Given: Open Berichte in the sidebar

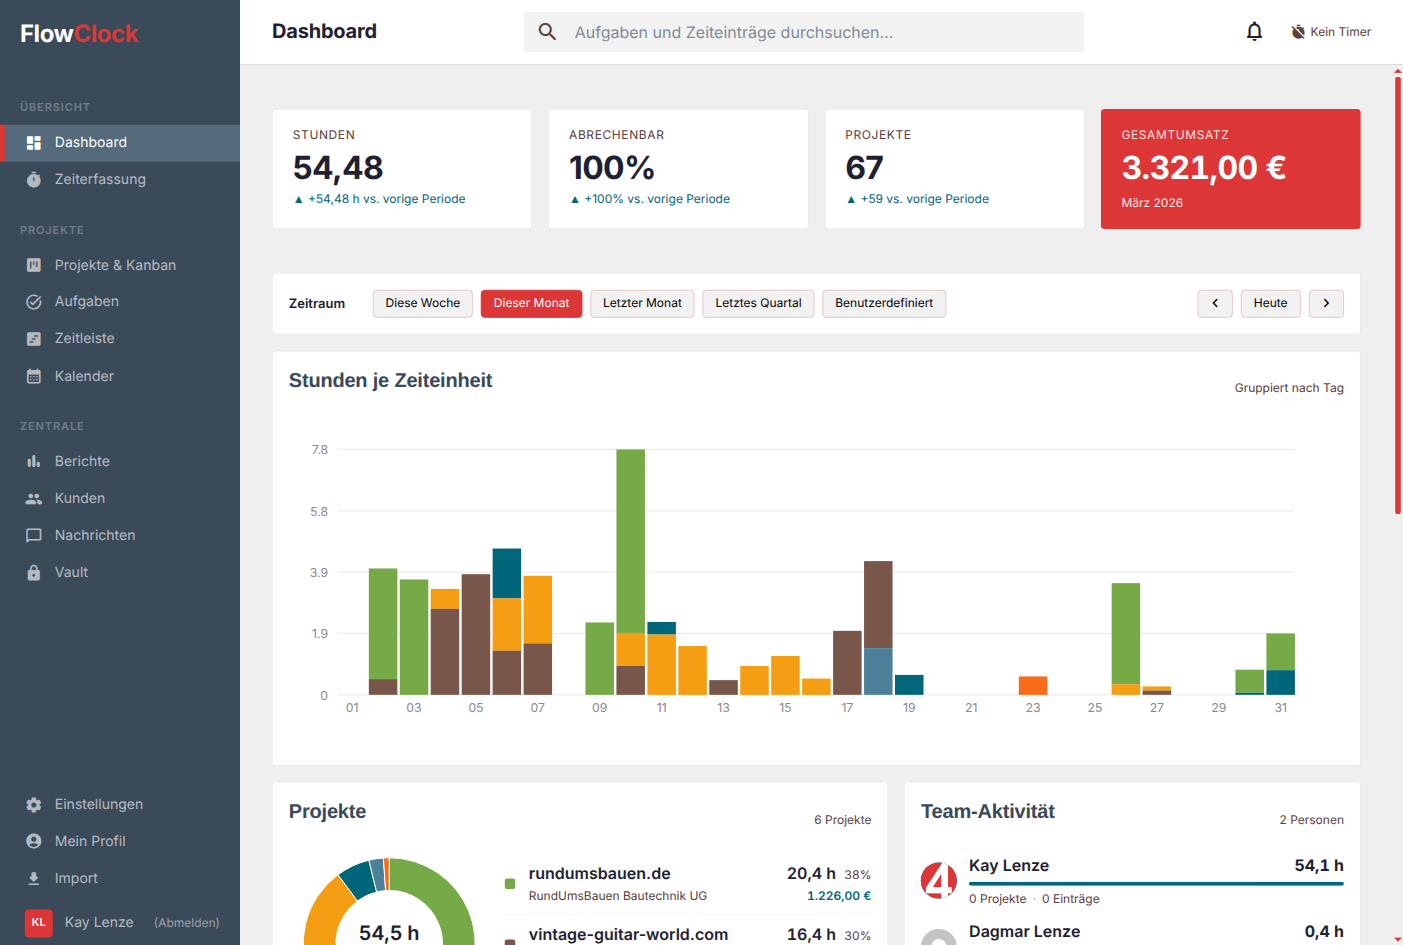Looking at the screenshot, I should click(x=120, y=461).
